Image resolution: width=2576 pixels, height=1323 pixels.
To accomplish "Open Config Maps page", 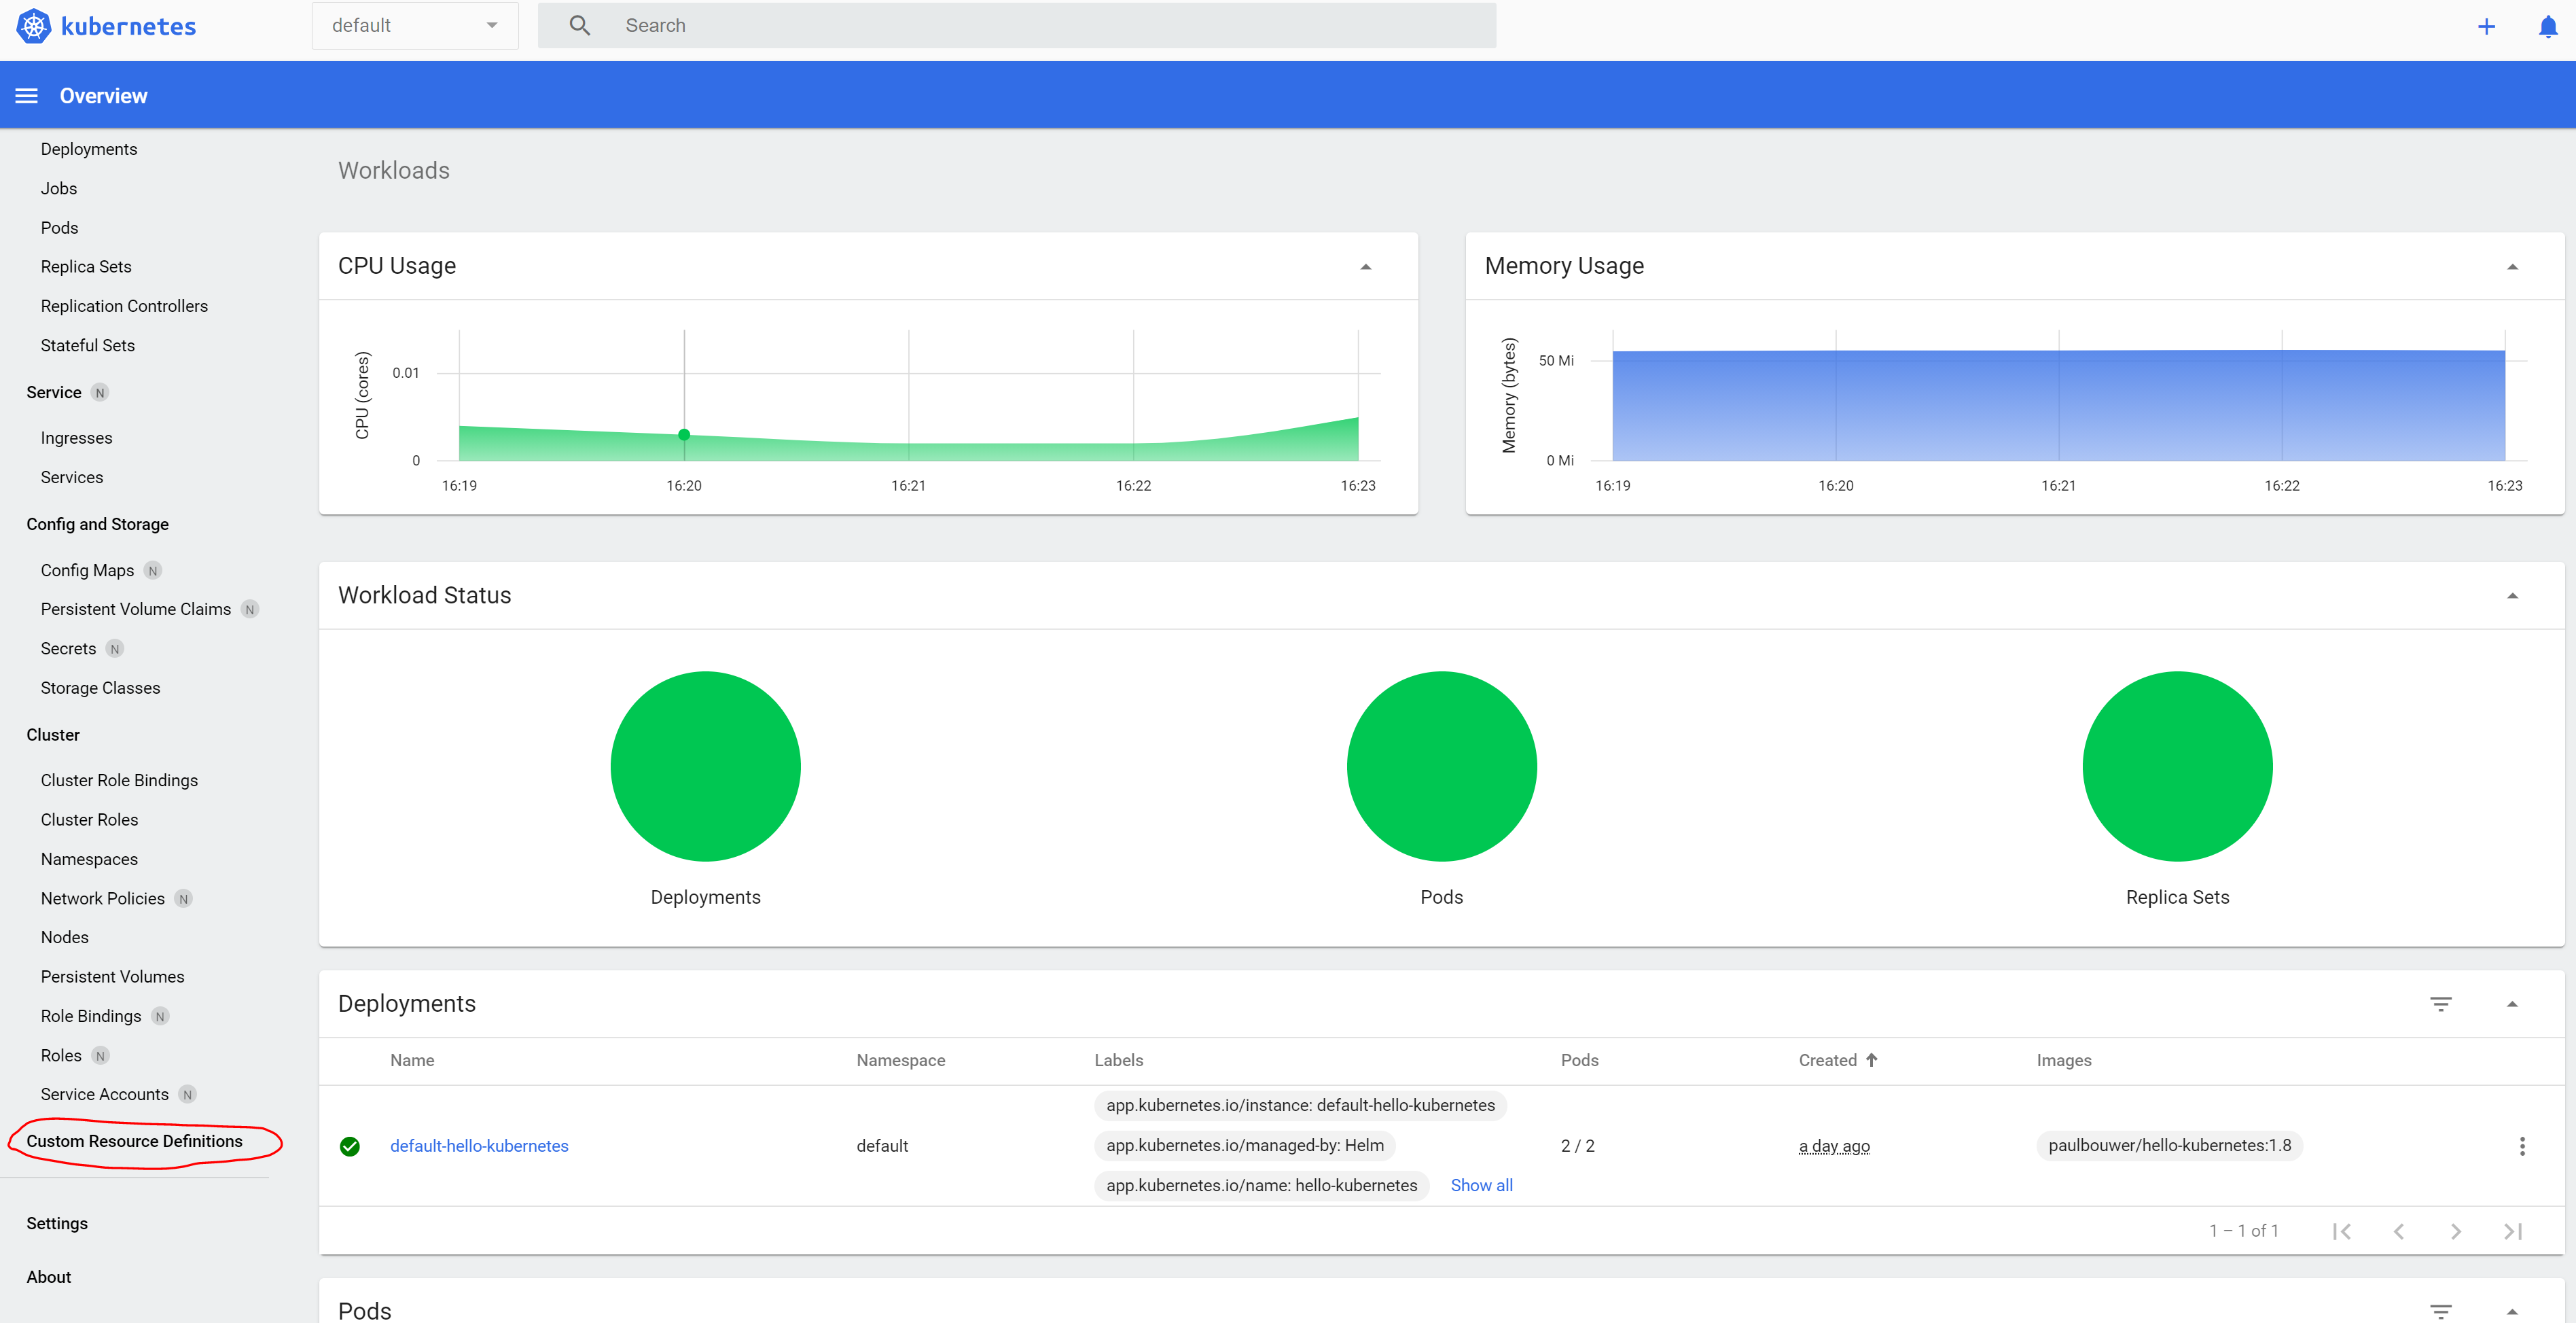I will [87, 570].
